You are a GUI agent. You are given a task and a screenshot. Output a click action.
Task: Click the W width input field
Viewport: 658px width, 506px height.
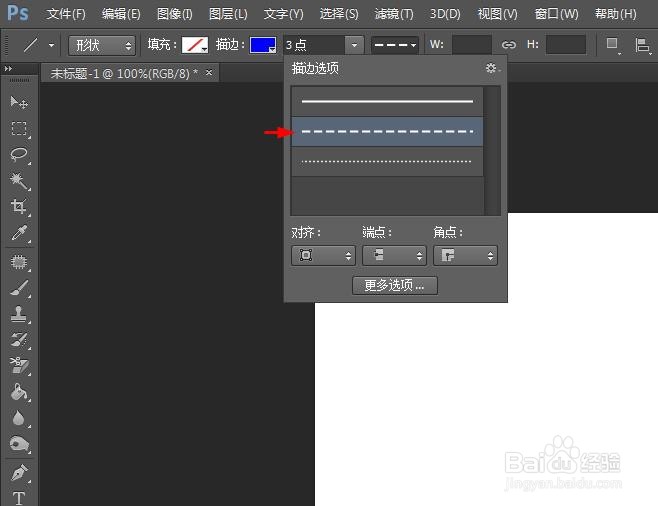point(472,44)
